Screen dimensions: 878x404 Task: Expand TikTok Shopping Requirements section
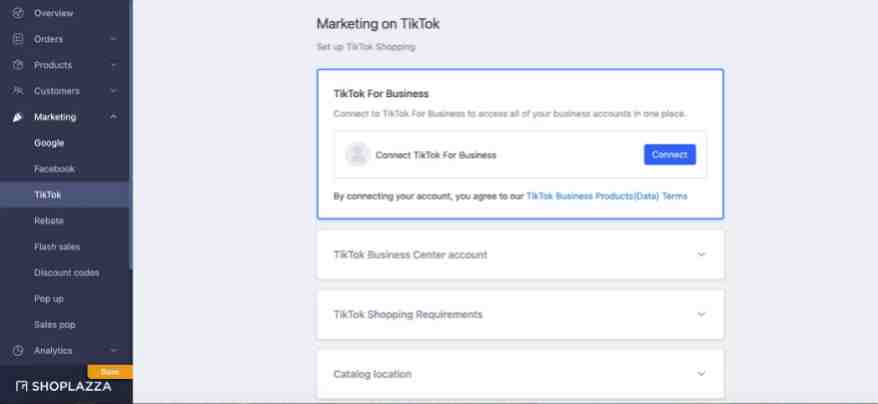point(520,314)
